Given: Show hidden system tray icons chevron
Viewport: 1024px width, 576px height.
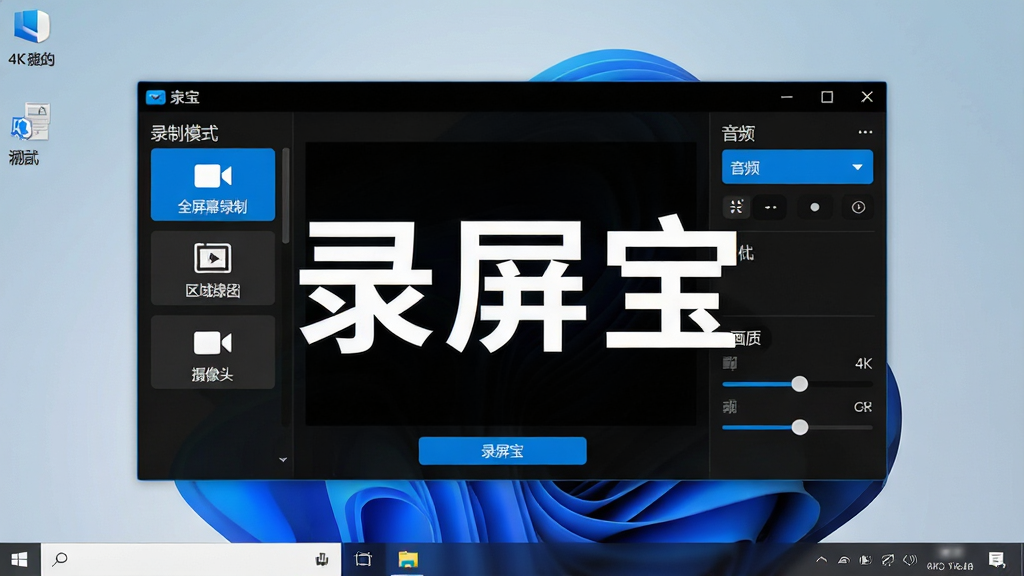Looking at the screenshot, I should [x=822, y=560].
